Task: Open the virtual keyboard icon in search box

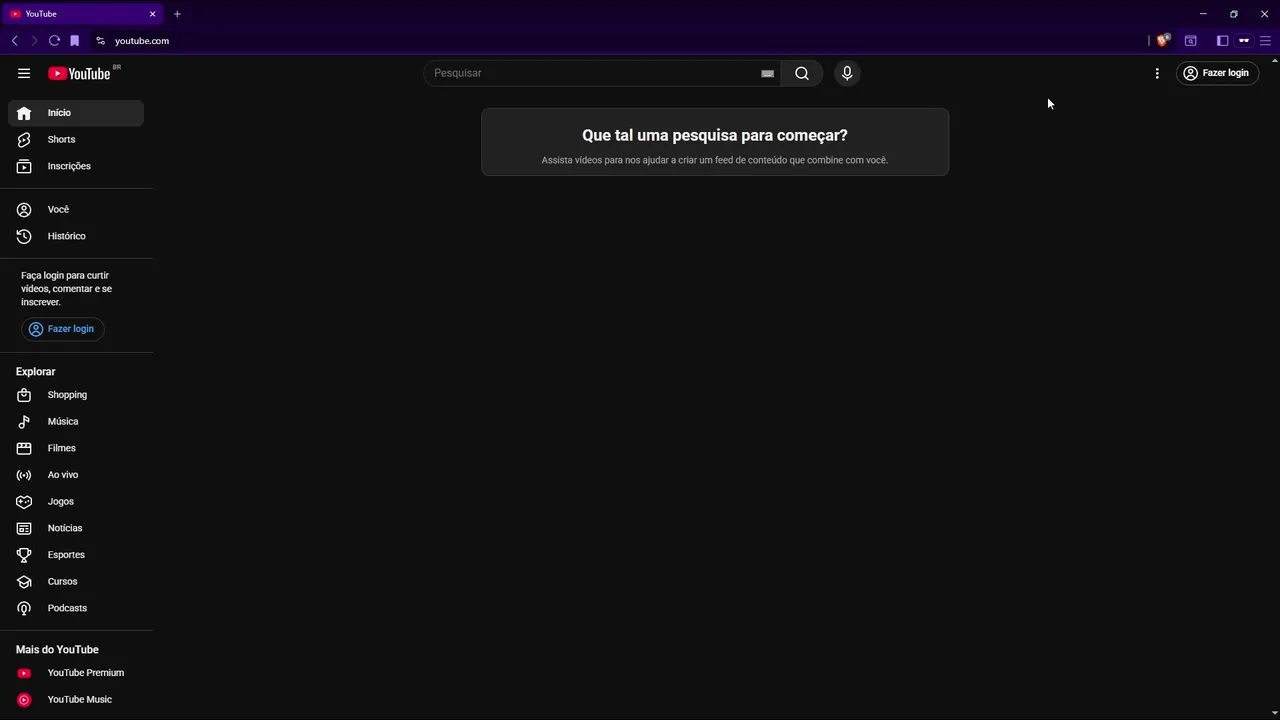Action: click(767, 73)
